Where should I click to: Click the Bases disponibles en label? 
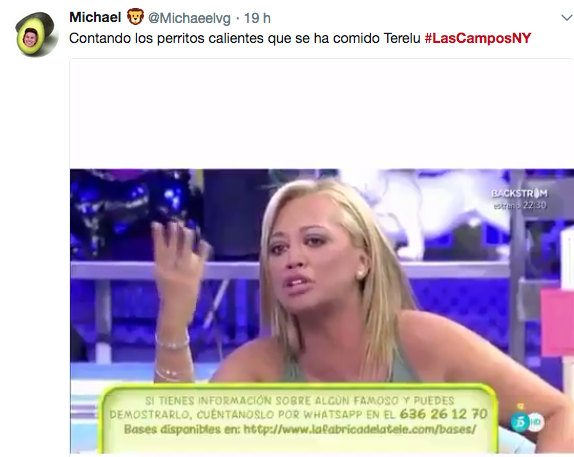(x=182, y=429)
